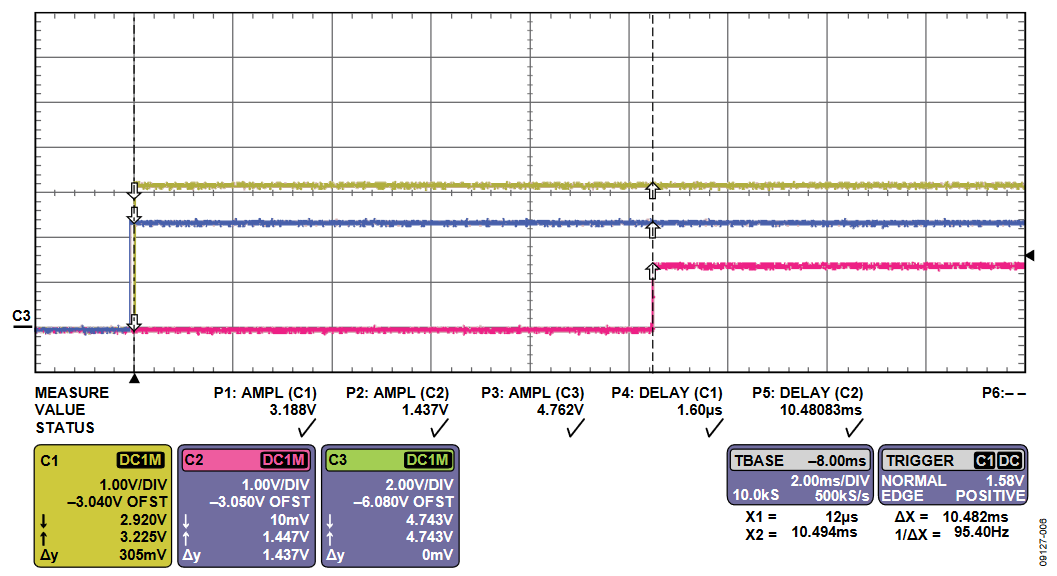Select the C3 ground marker at left edge
Screen dimensions: 1057x576
[21, 319]
